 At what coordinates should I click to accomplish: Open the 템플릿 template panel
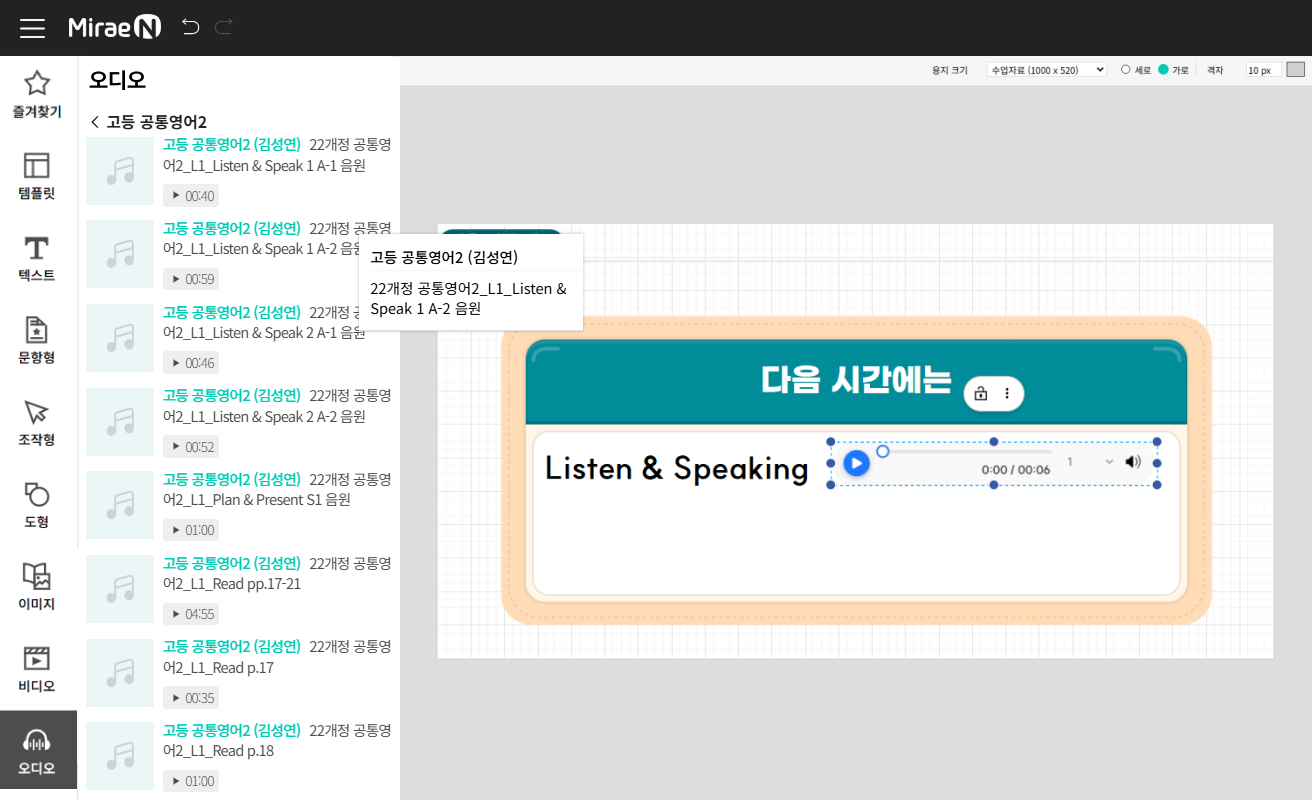pos(37,177)
